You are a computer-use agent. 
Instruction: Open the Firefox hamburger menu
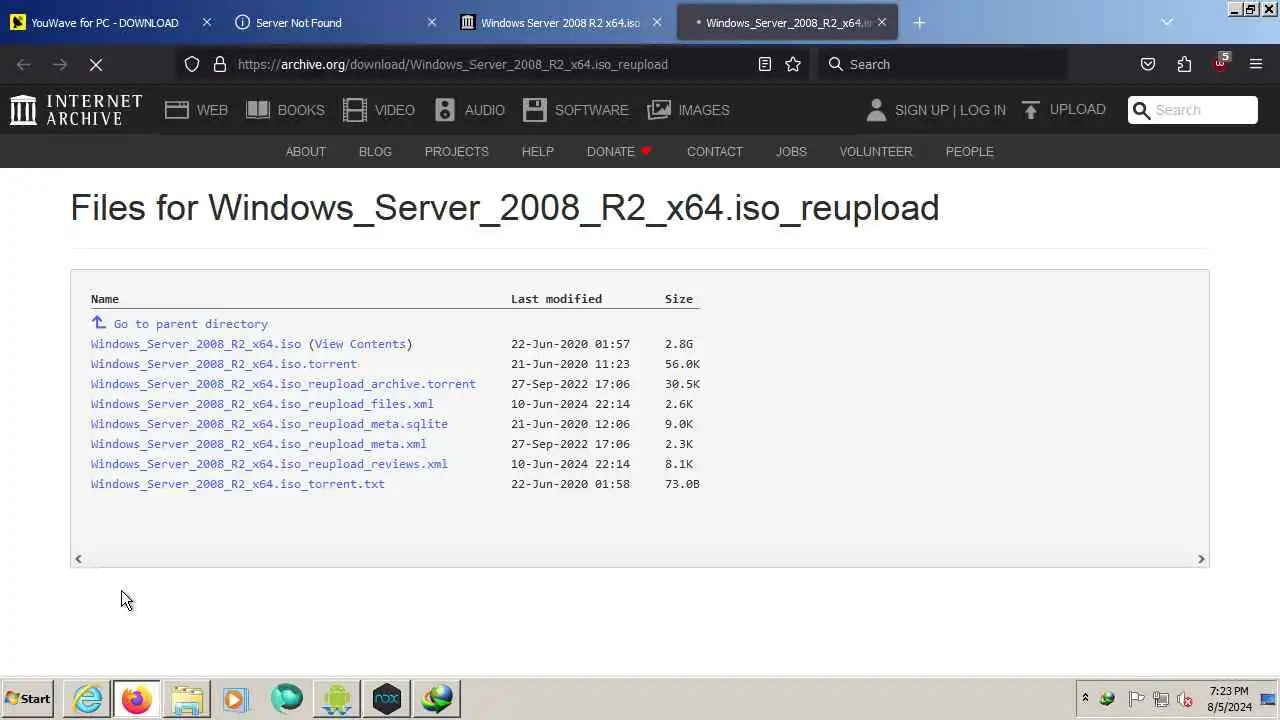1256,64
